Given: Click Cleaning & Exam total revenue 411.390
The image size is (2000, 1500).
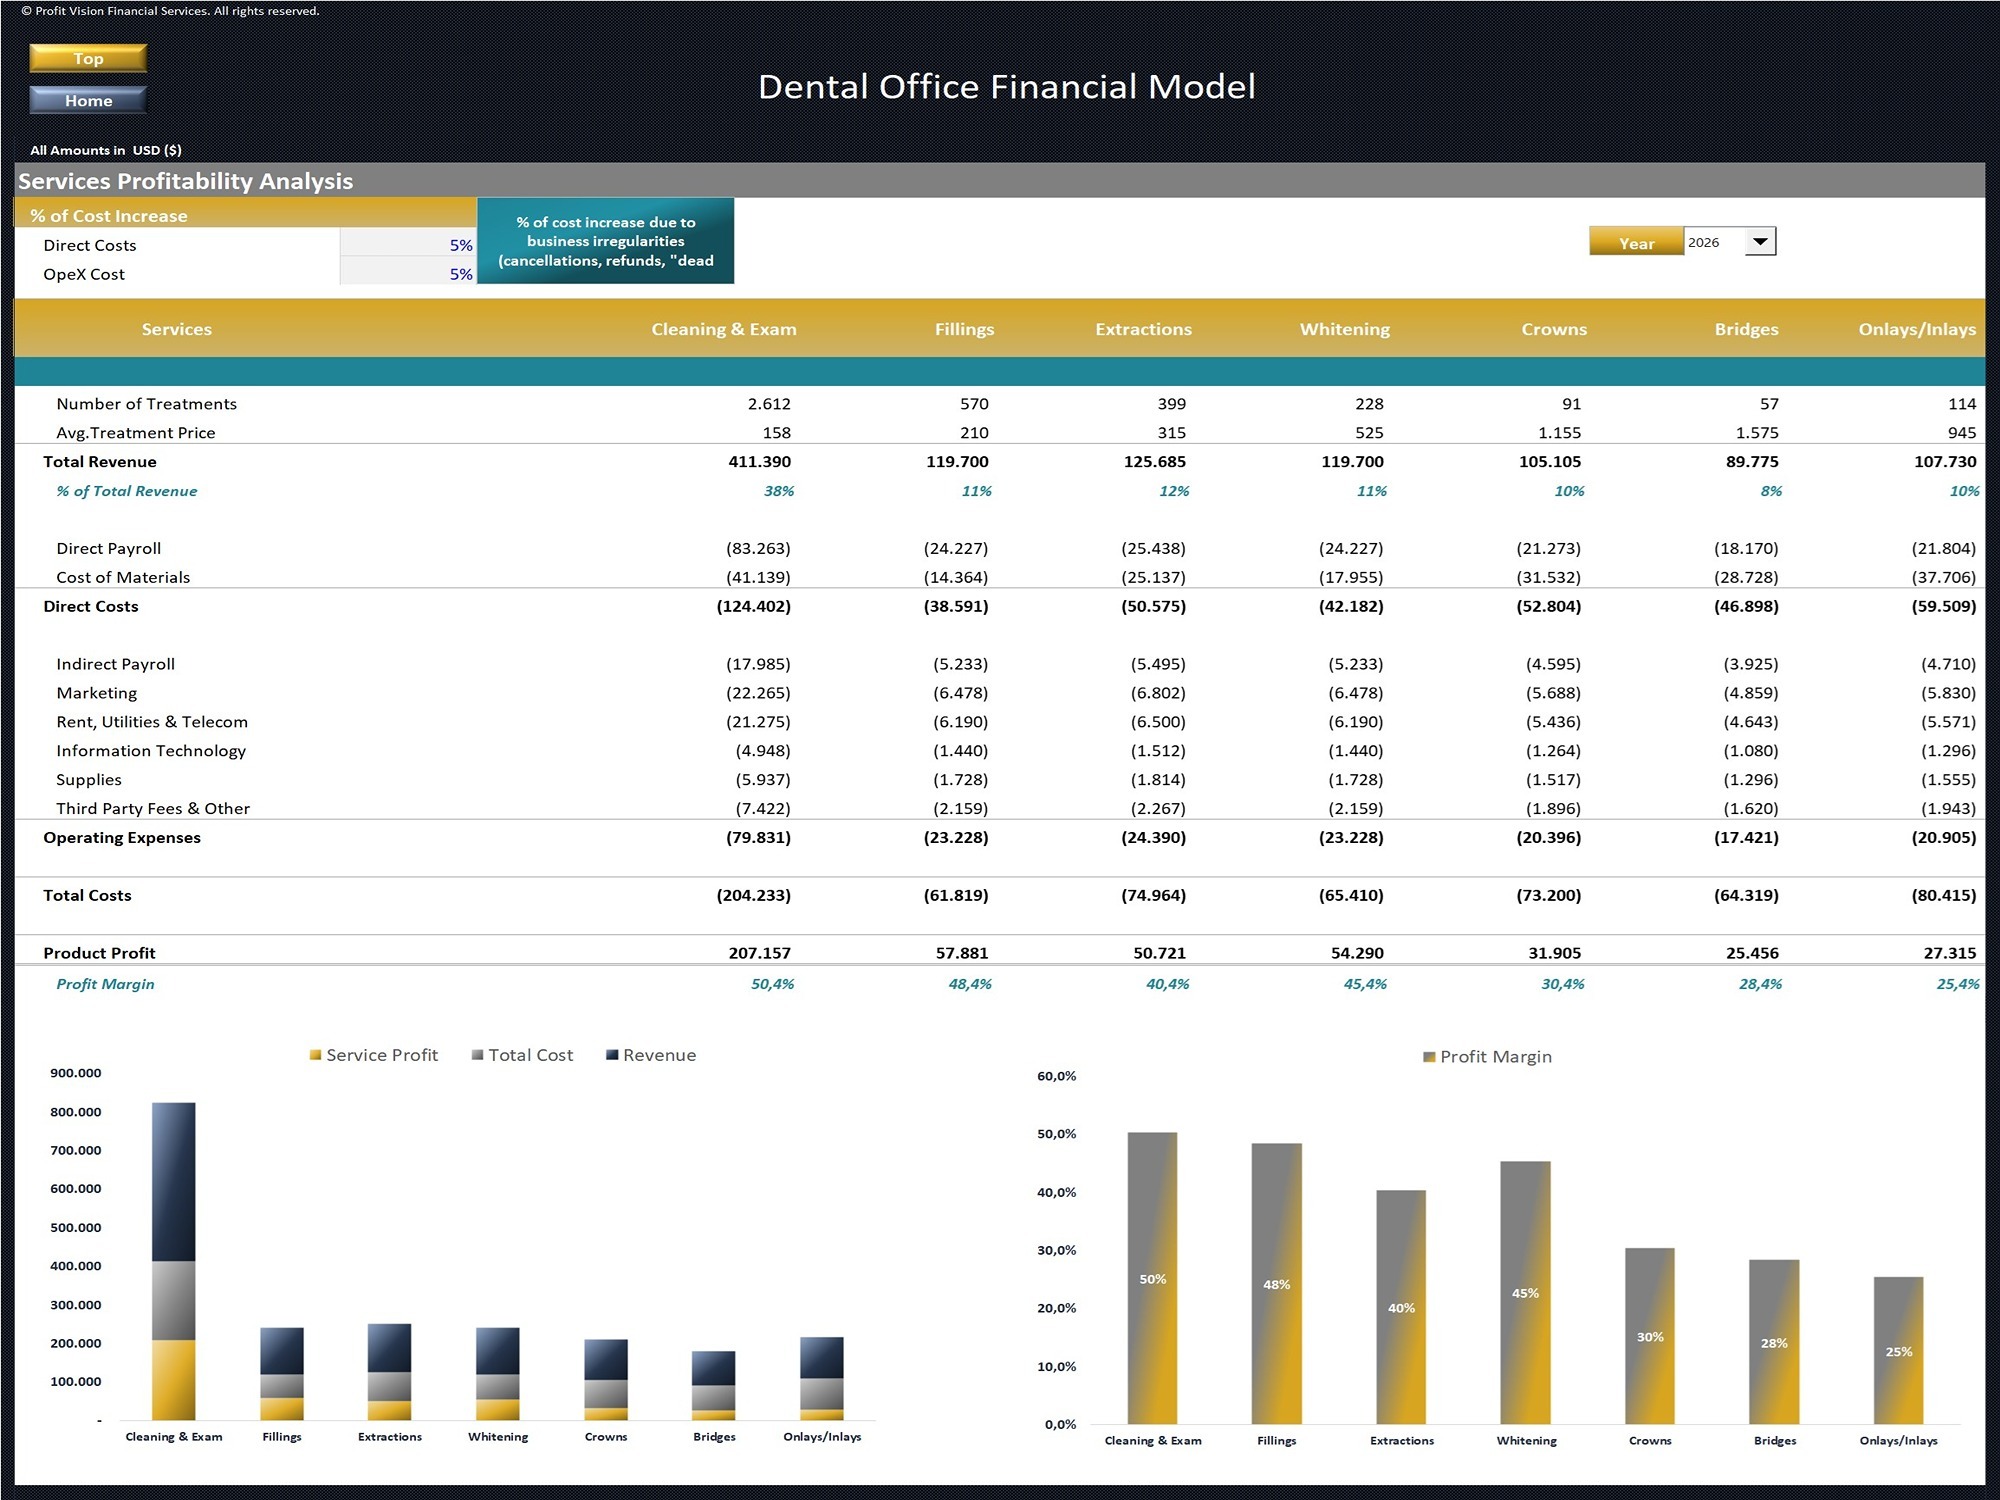Looking at the screenshot, I should point(759,462).
